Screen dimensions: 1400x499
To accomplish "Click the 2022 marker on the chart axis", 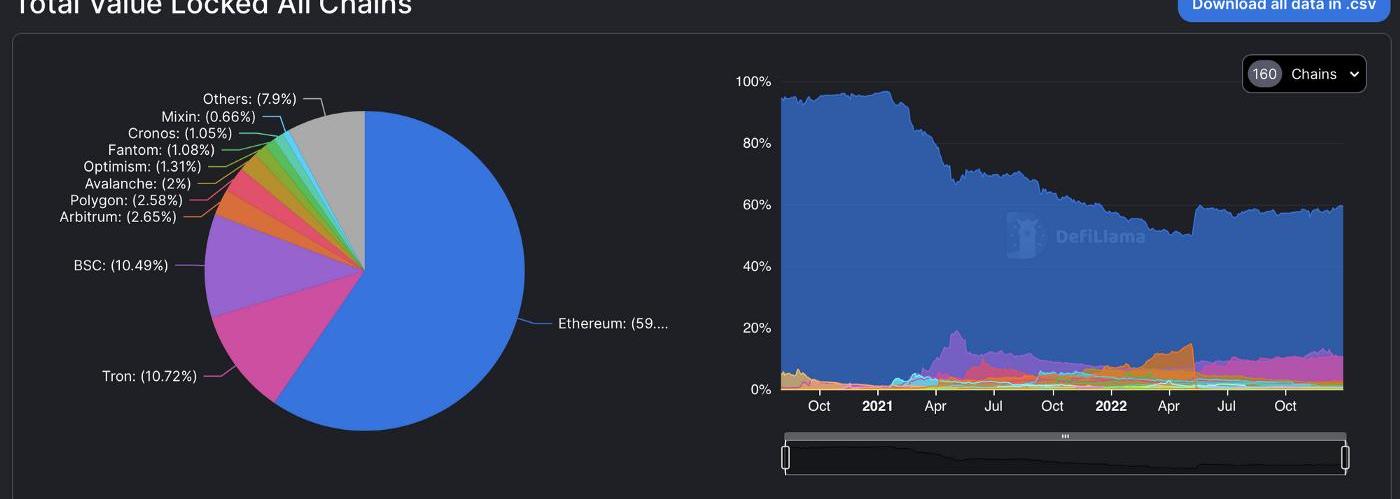I will click(x=1111, y=406).
